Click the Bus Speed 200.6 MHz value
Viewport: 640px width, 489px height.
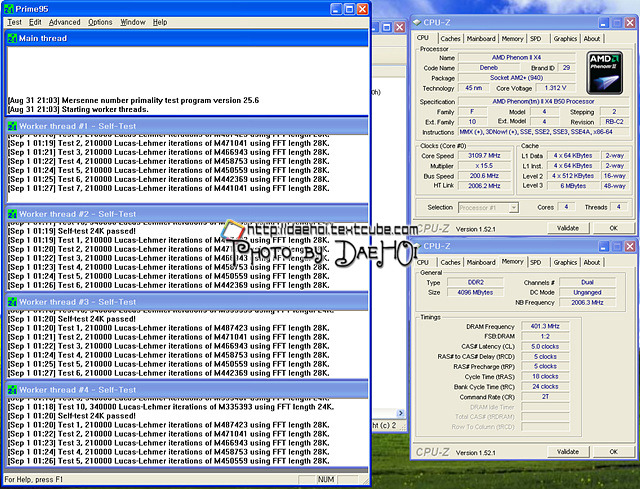tap(484, 176)
